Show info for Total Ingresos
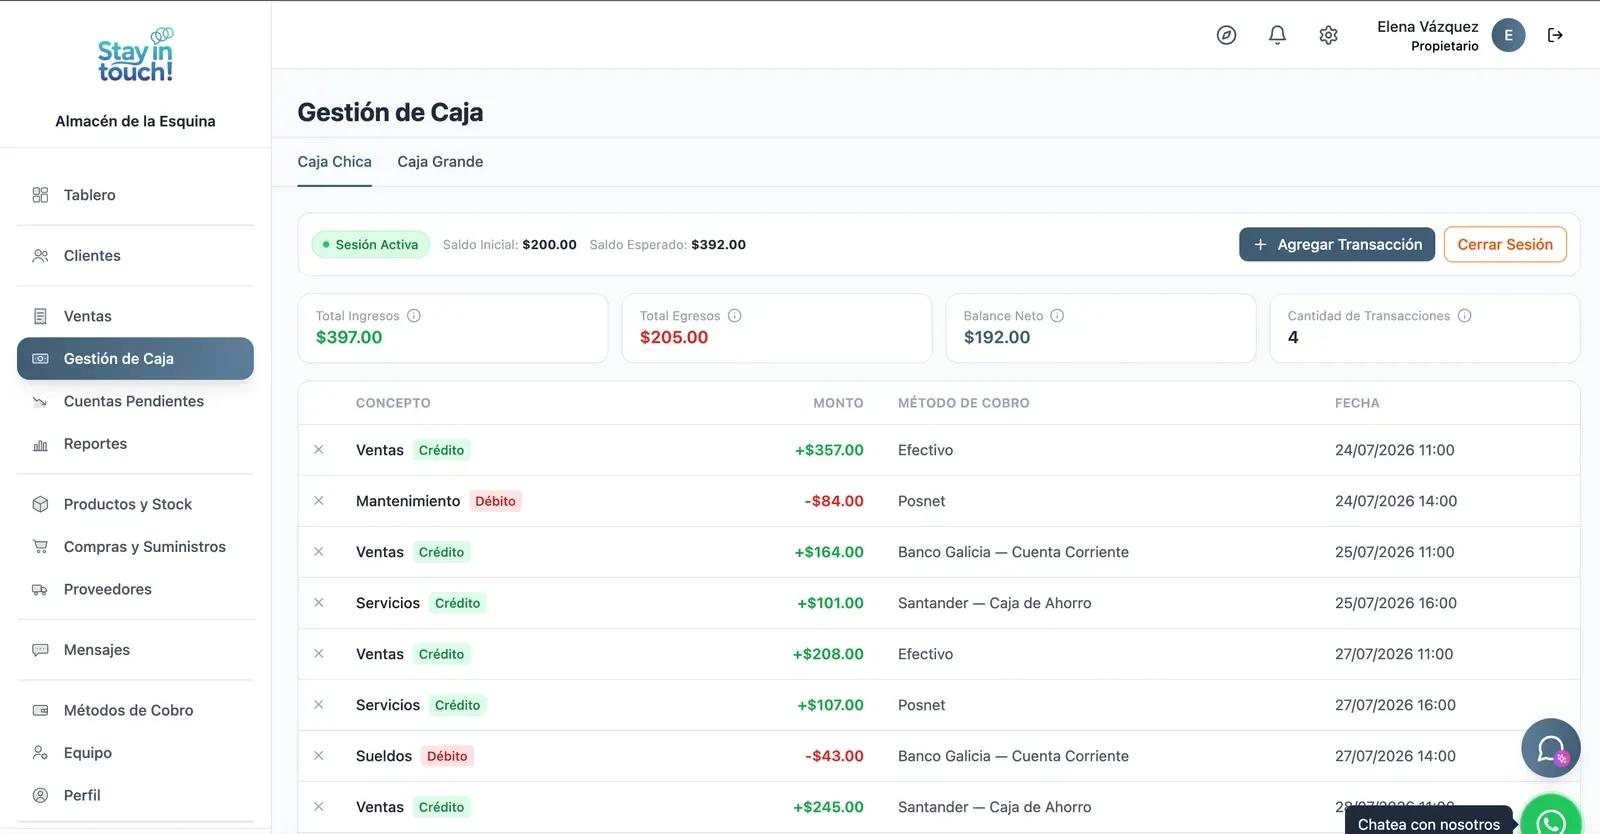Screen dimensions: 1600x834 [x=414, y=316]
